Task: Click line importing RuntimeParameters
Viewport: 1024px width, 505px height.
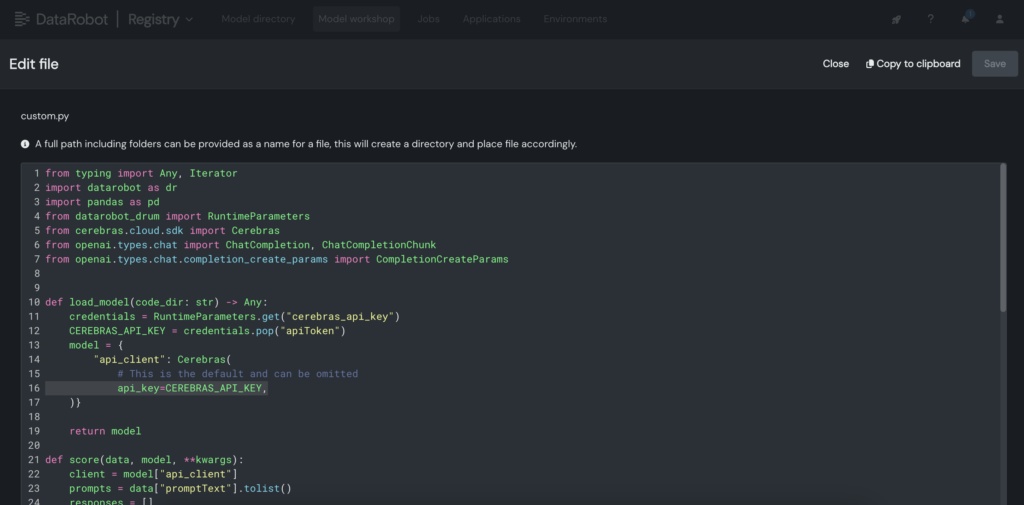Action: pyautogui.click(x=177, y=216)
